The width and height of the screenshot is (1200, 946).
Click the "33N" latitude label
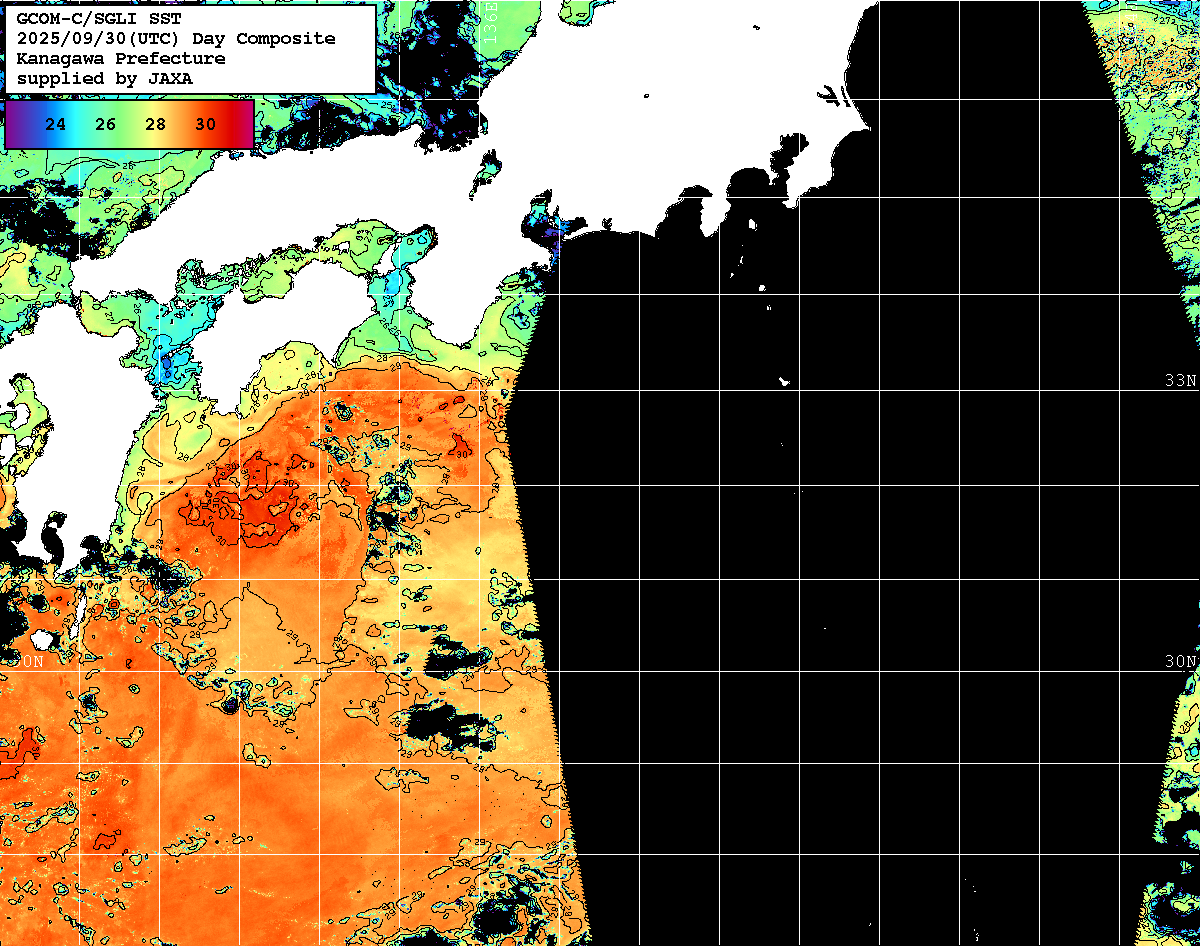1181,381
